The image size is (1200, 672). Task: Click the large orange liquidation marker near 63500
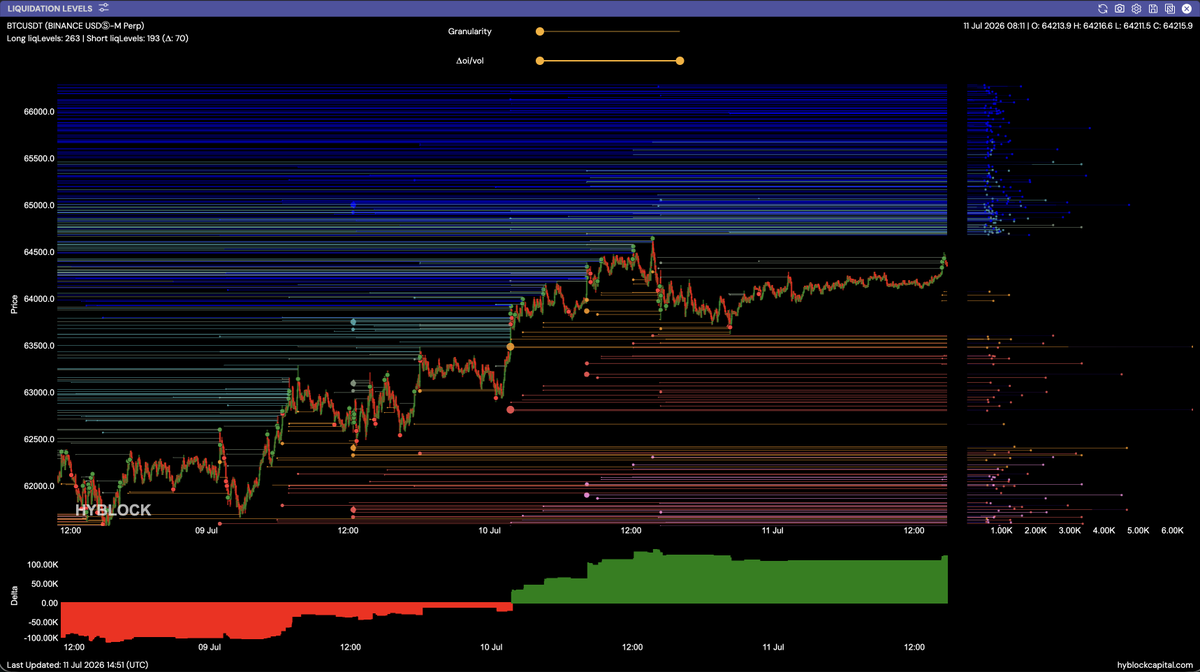tap(511, 346)
